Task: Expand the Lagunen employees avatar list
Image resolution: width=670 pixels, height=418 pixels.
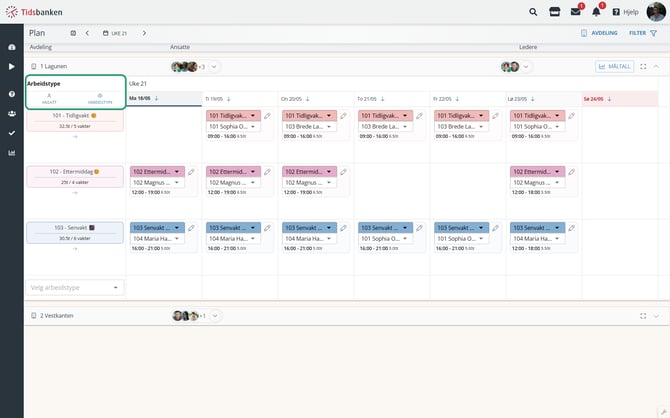Action: [215, 67]
